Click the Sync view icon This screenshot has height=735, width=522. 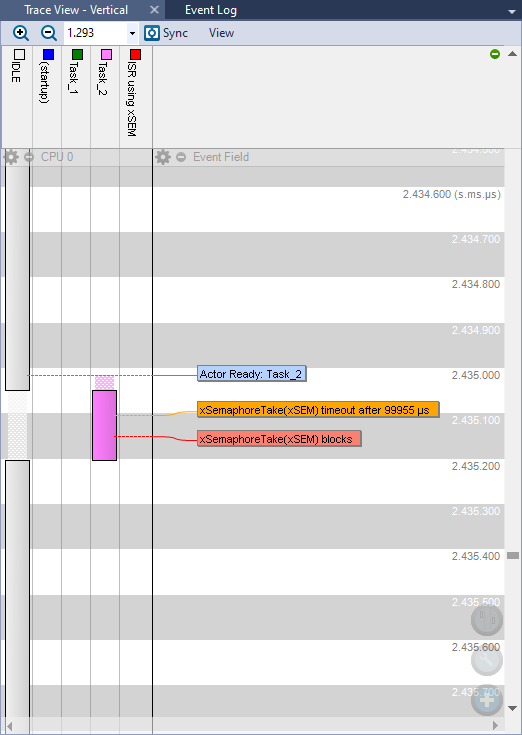pyautogui.click(x=152, y=33)
